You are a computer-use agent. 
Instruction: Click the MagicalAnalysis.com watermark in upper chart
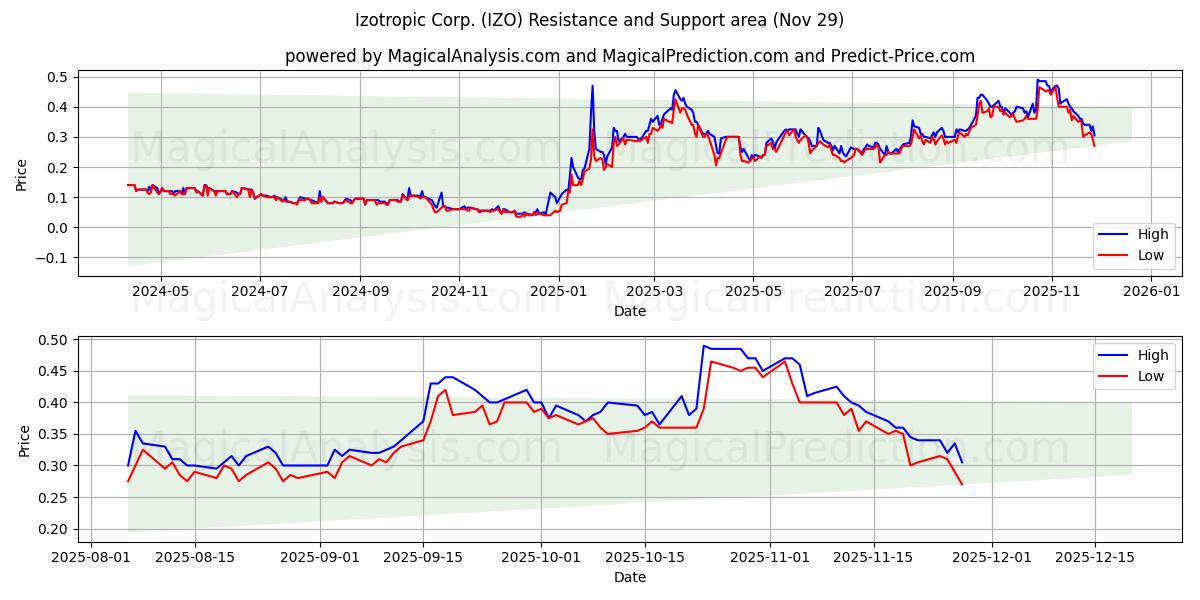click(340, 150)
